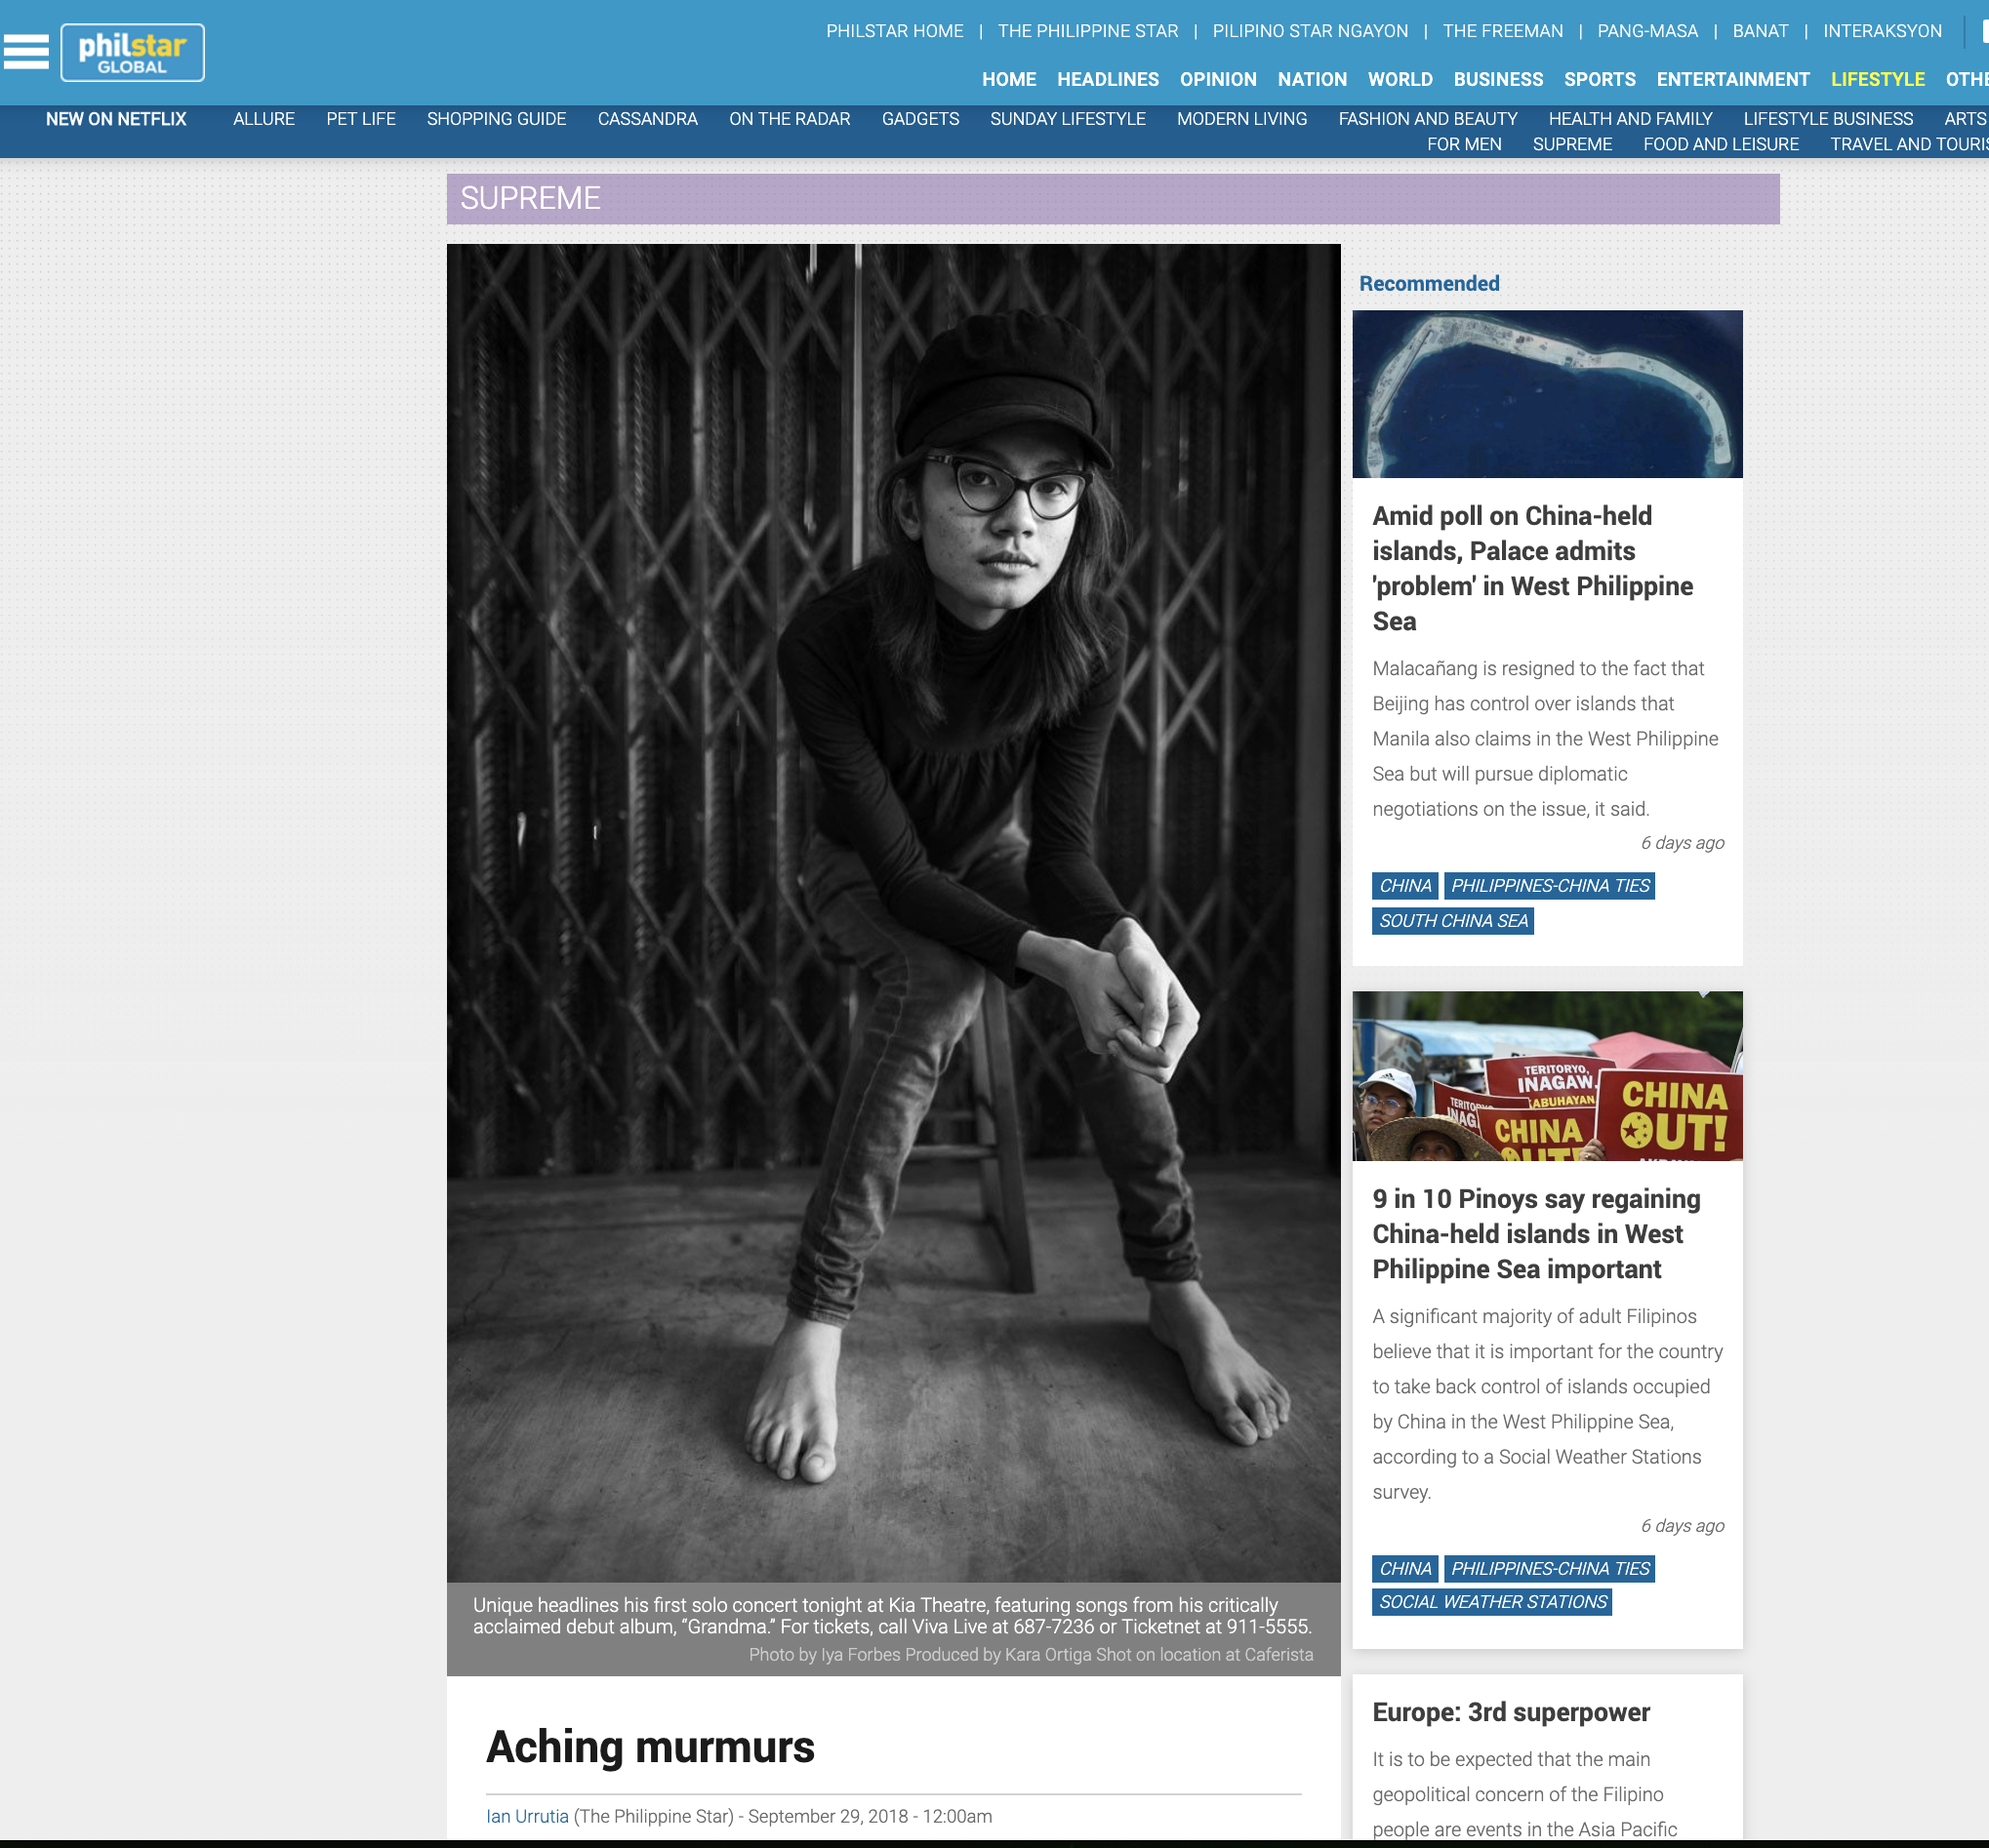Click the Malacañang article summary text
Screen dimensions: 1989x1848
pyautogui.click(x=1546, y=739)
